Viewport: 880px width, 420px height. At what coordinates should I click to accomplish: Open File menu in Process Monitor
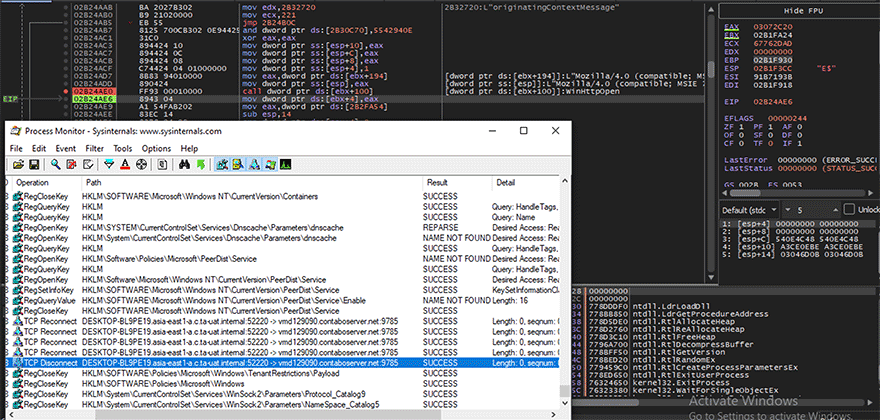(16, 149)
